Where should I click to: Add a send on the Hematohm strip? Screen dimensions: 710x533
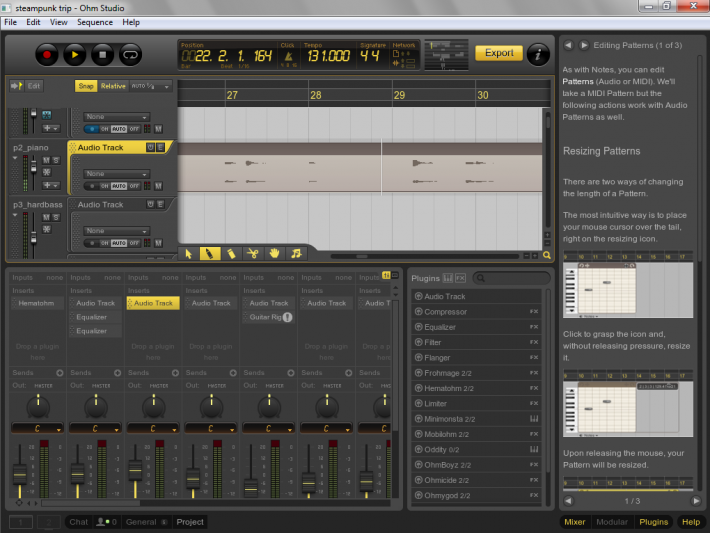coord(60,373)
